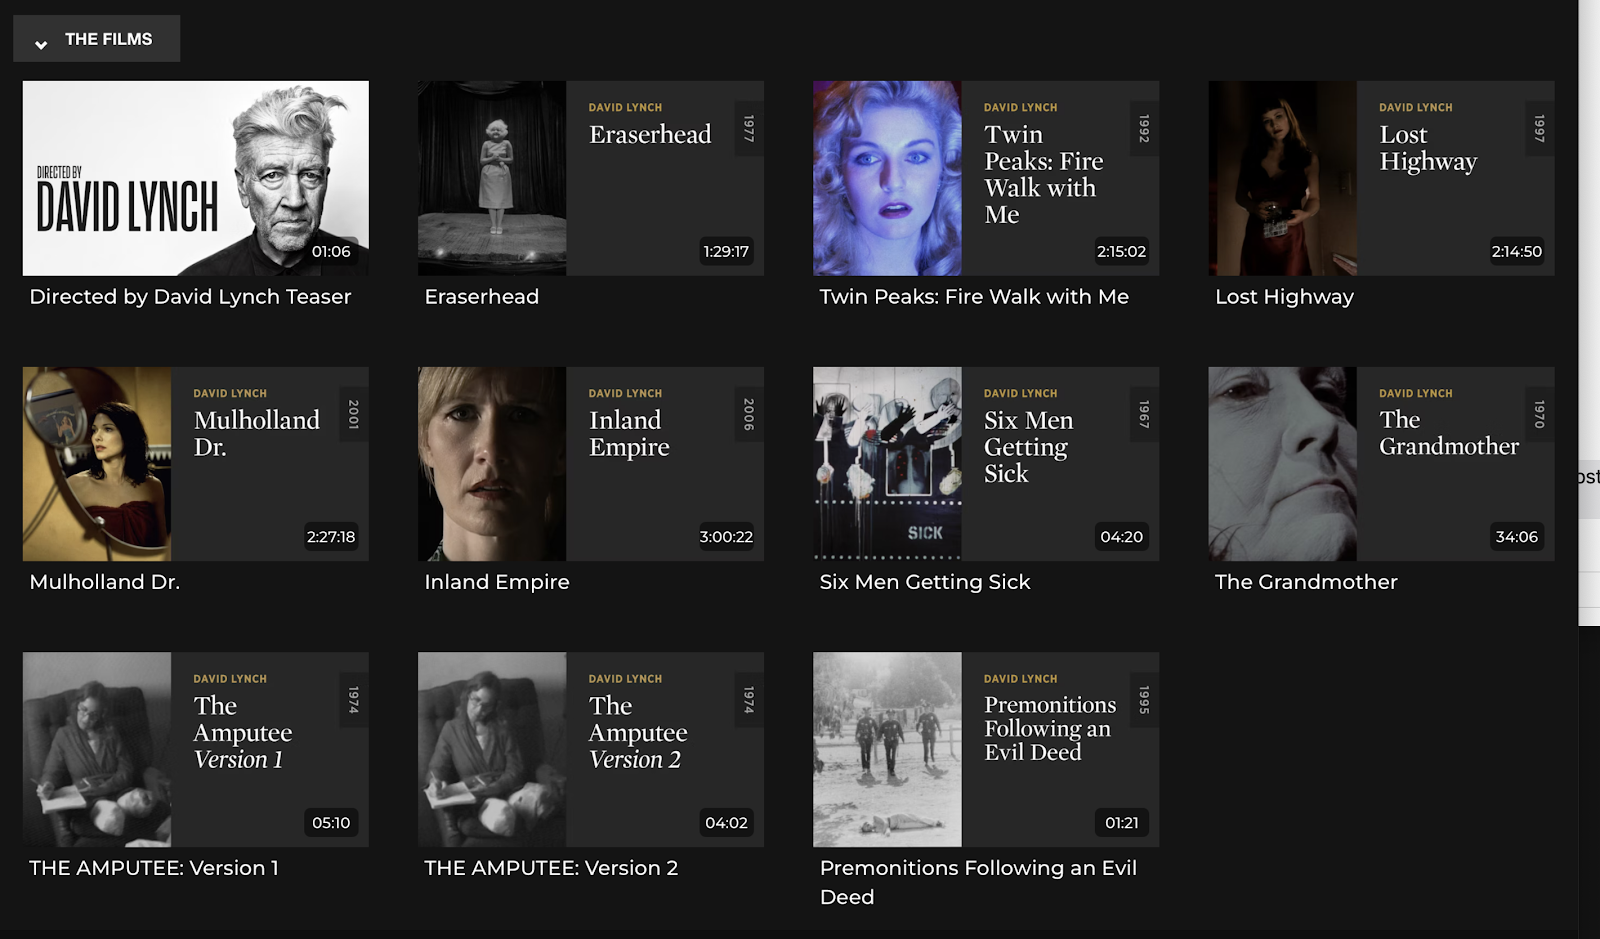Image resolution: width=1600 pixels, height=939 pixels.
Task: Click the 3:00:22 duration badge
Action: point(726,537)
